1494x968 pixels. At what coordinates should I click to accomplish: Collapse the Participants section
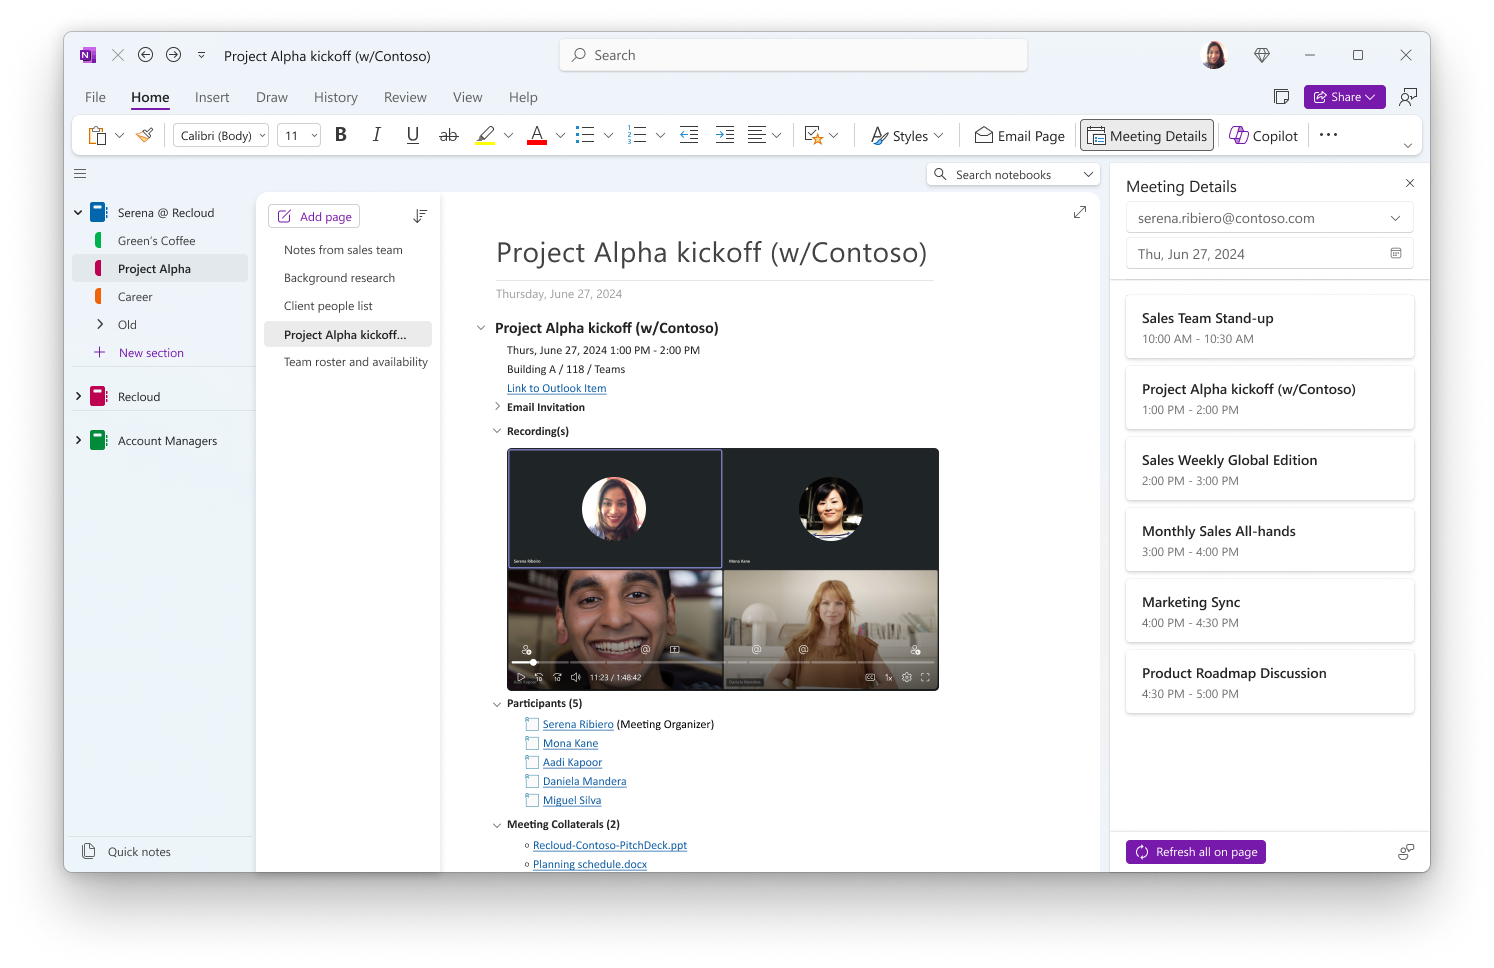pos(497,703)
